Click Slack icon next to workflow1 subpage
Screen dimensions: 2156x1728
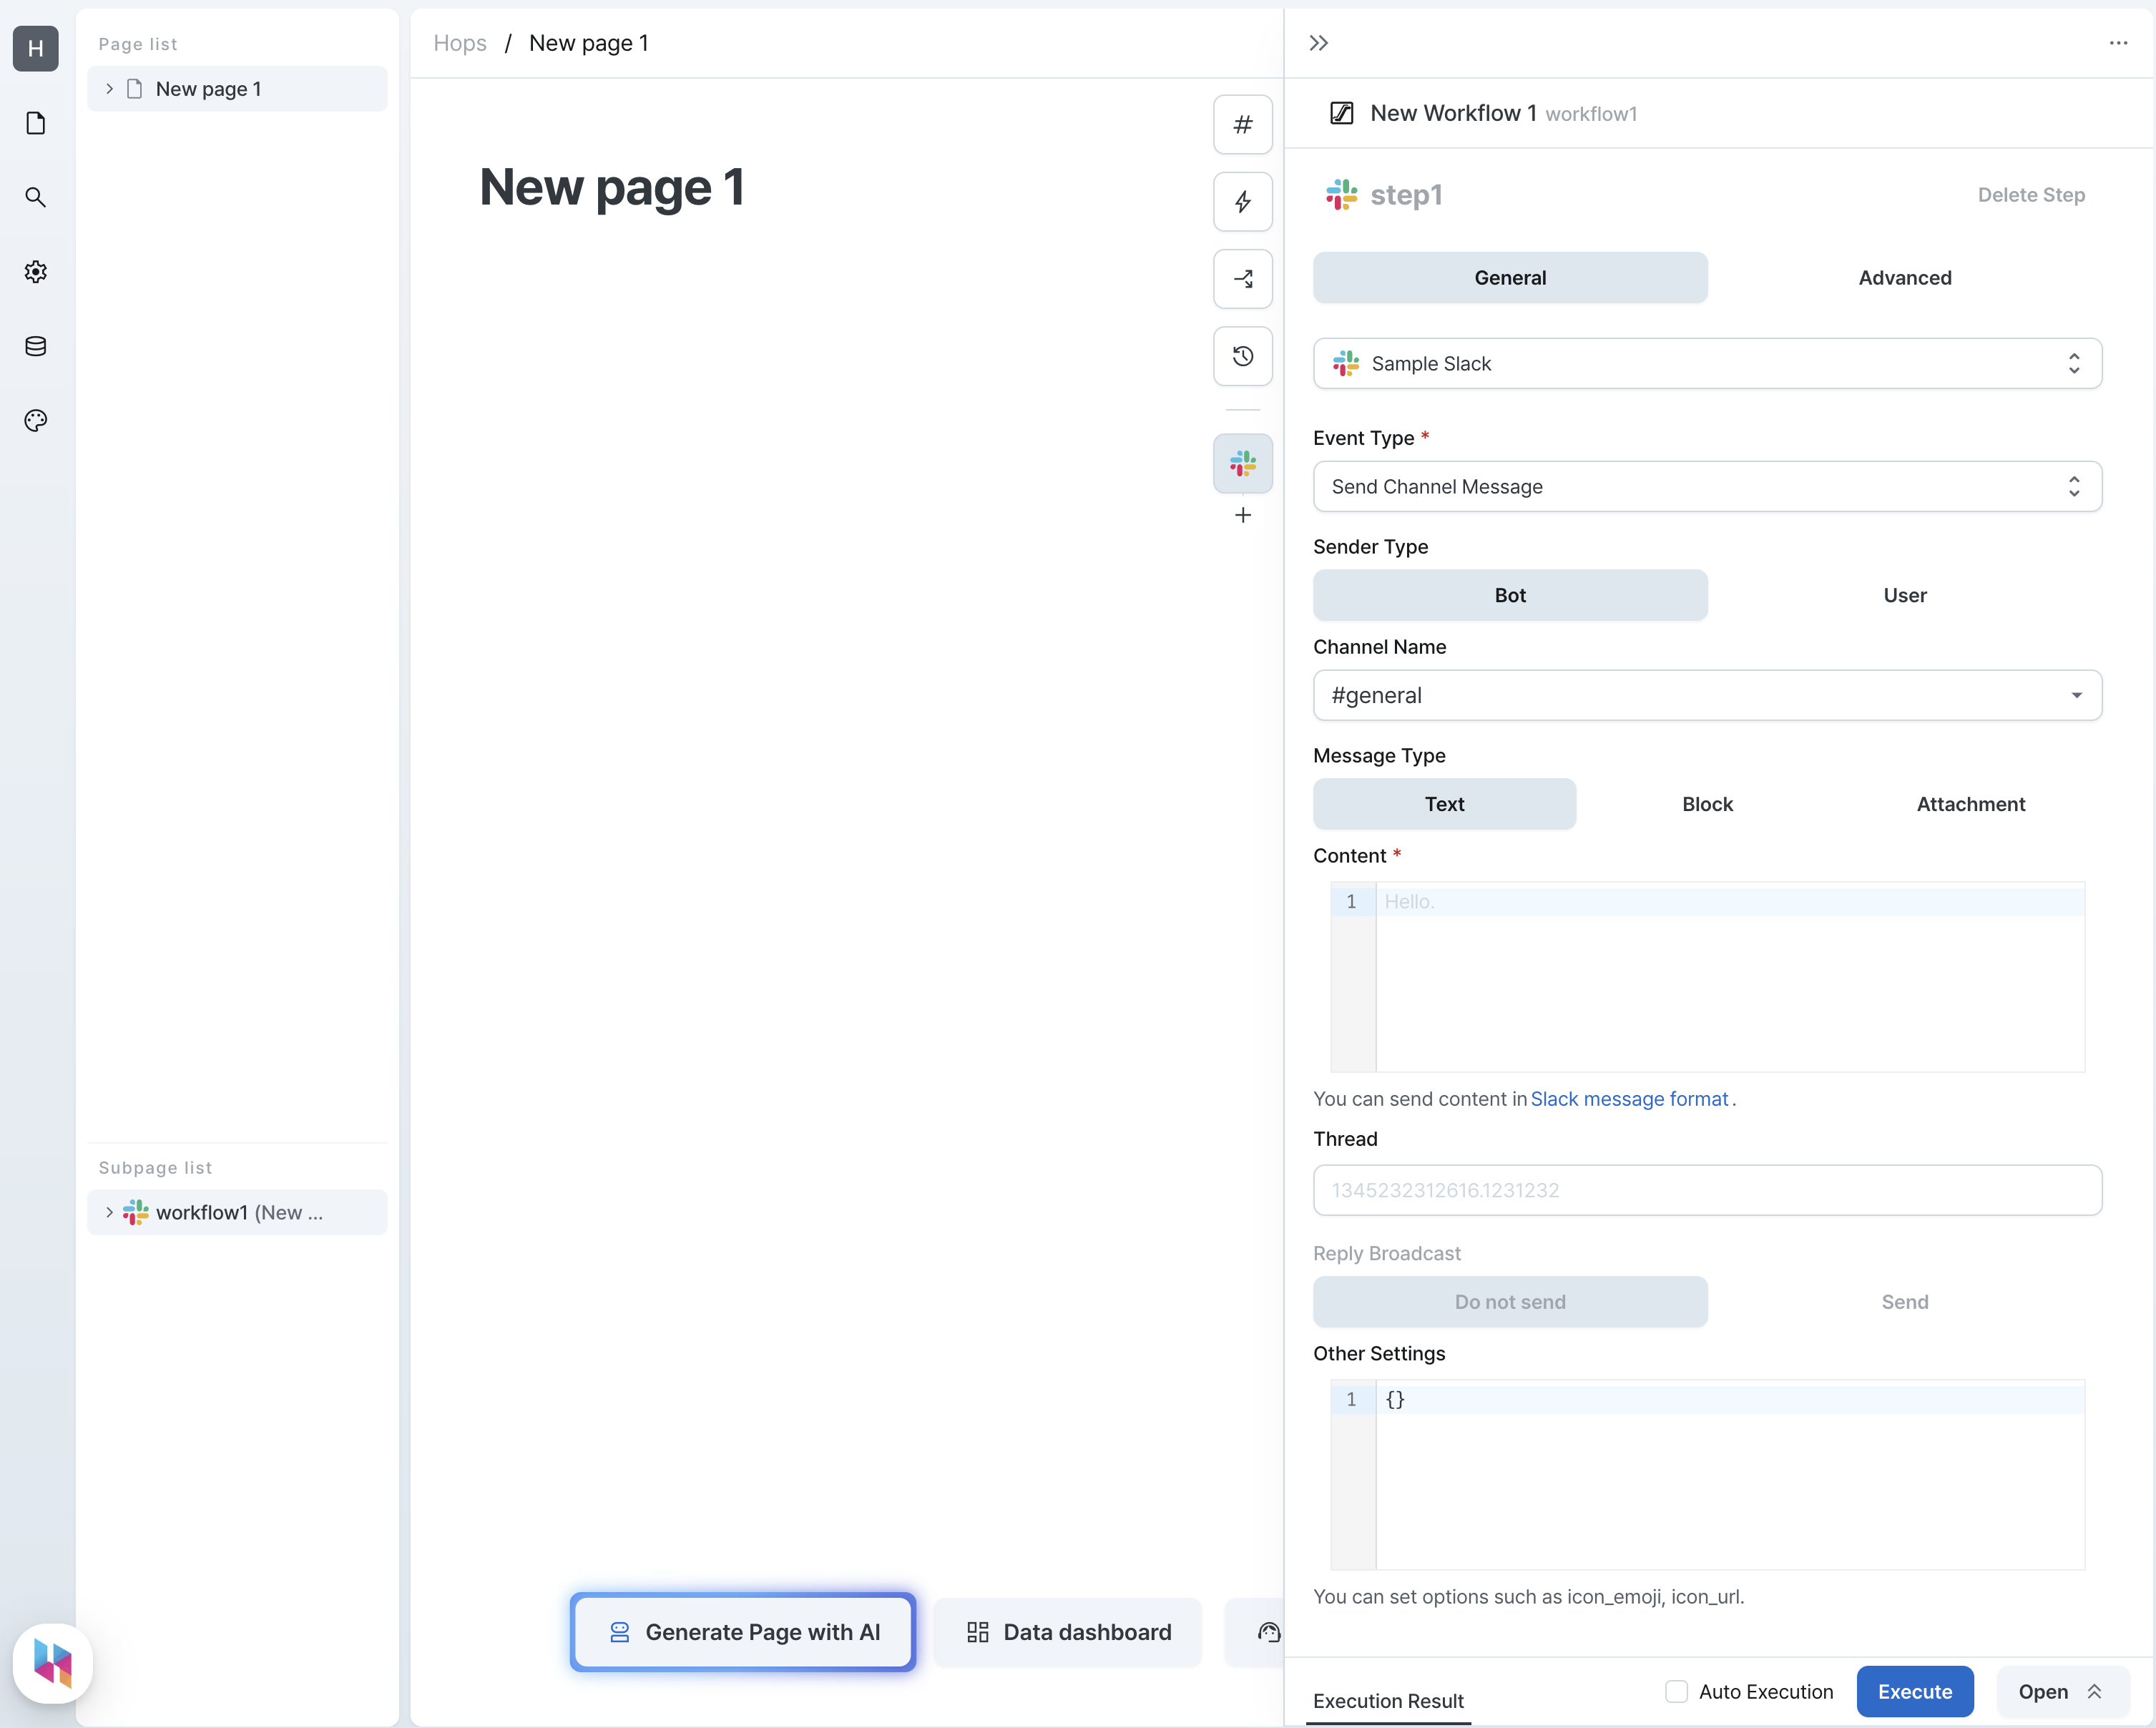[x=135, y=1212]
